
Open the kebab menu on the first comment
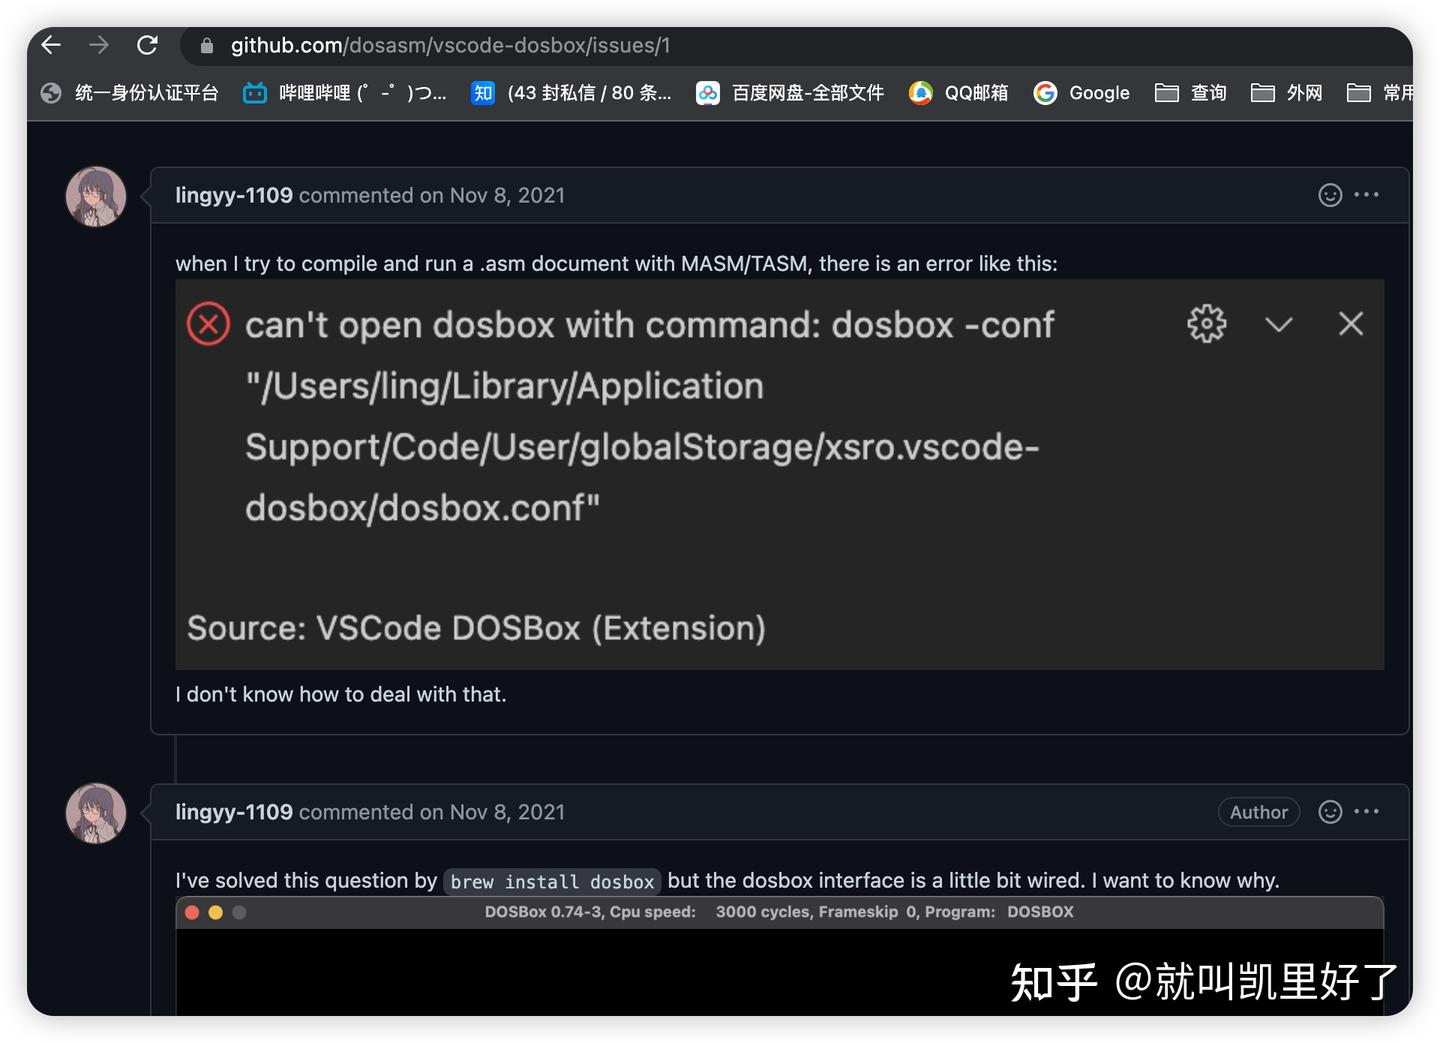pyautogui.click(x=1366, y=195)
